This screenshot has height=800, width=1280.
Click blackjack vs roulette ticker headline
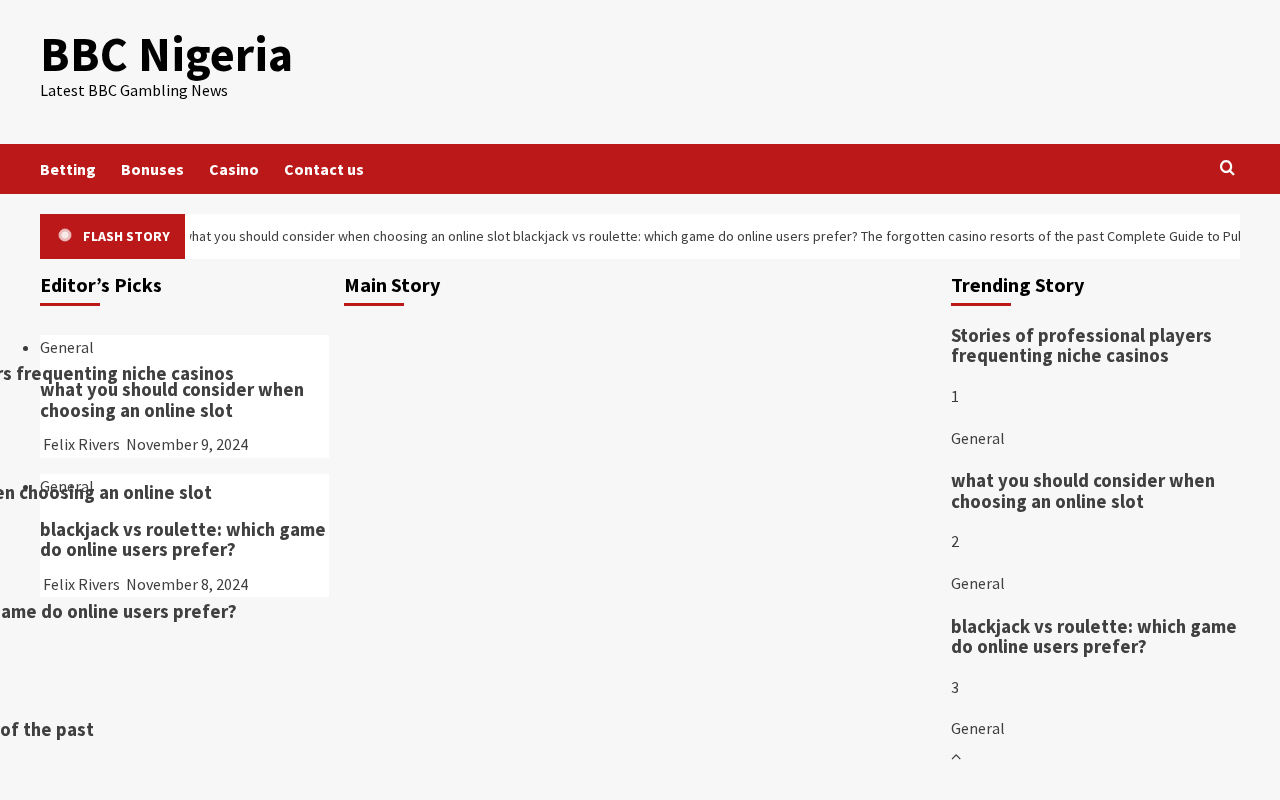click(x=685, y=236)
